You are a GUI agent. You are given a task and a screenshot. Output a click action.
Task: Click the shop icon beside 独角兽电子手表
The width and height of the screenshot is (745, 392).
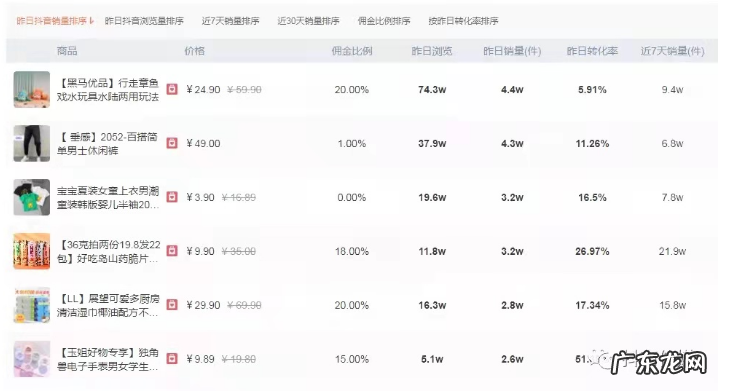[x=172, y=359]
